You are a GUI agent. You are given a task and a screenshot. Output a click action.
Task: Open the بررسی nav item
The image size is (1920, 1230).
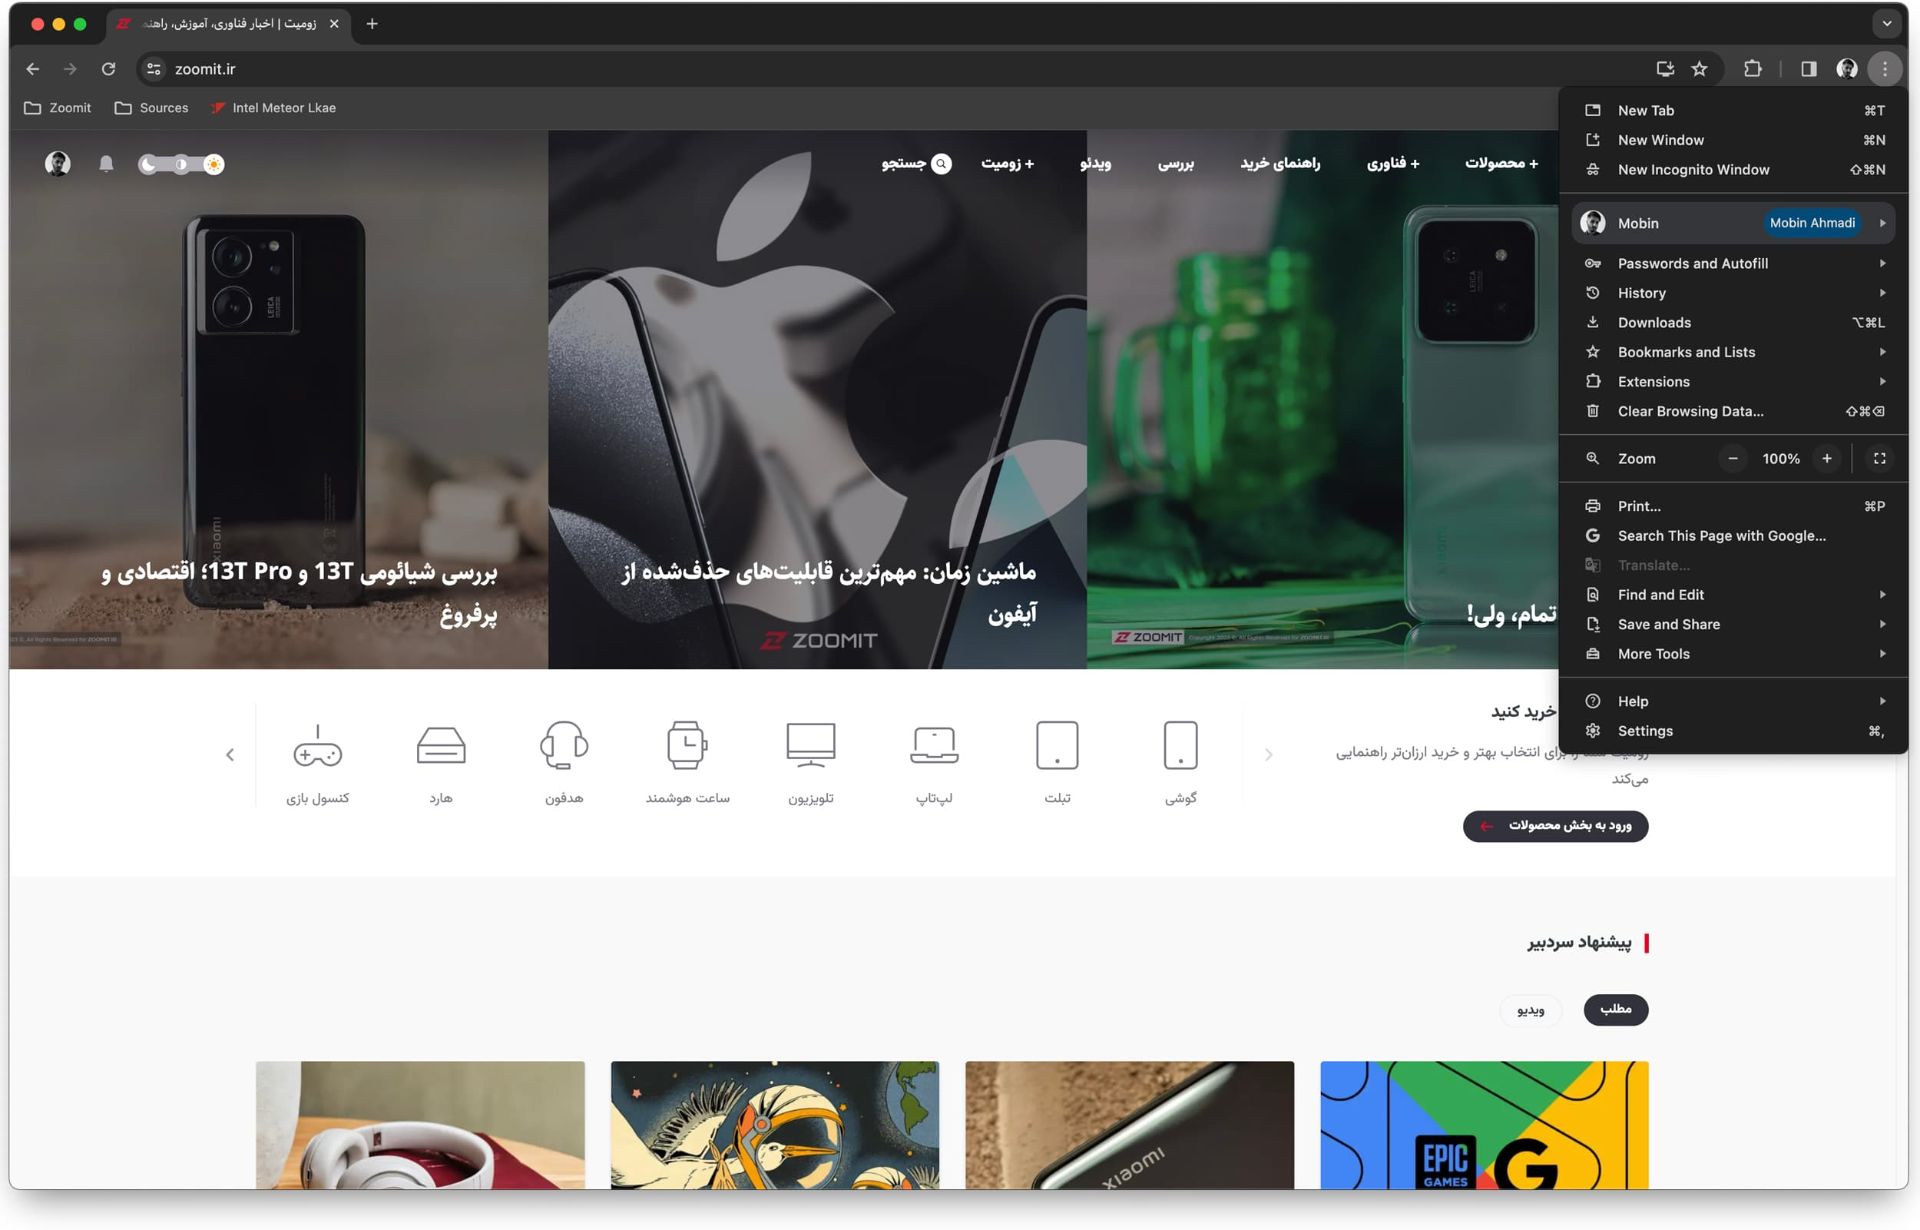tap(1176, 164)
